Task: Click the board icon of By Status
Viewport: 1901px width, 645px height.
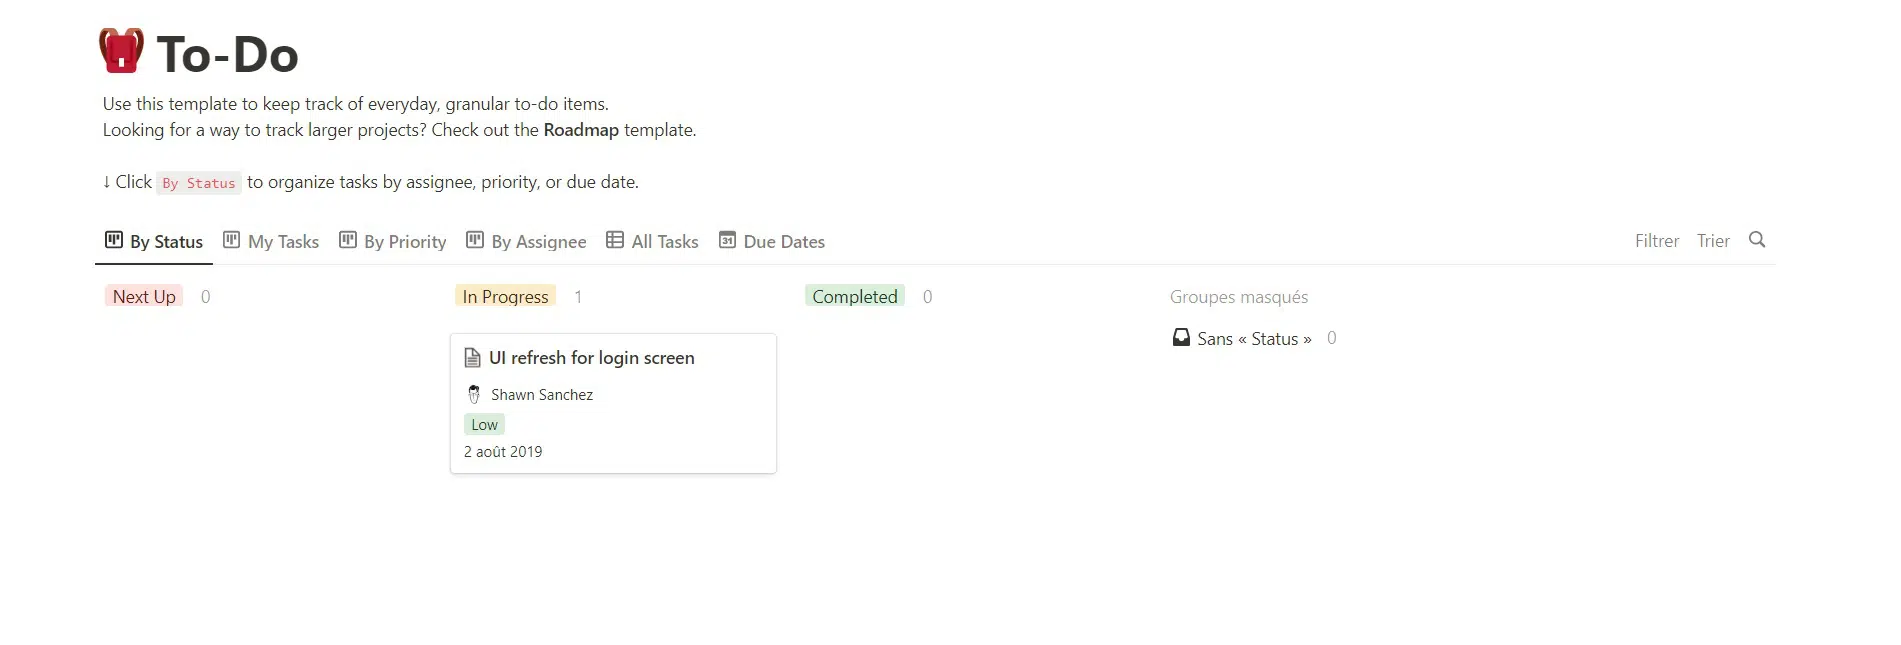Action: pos(114,241)
